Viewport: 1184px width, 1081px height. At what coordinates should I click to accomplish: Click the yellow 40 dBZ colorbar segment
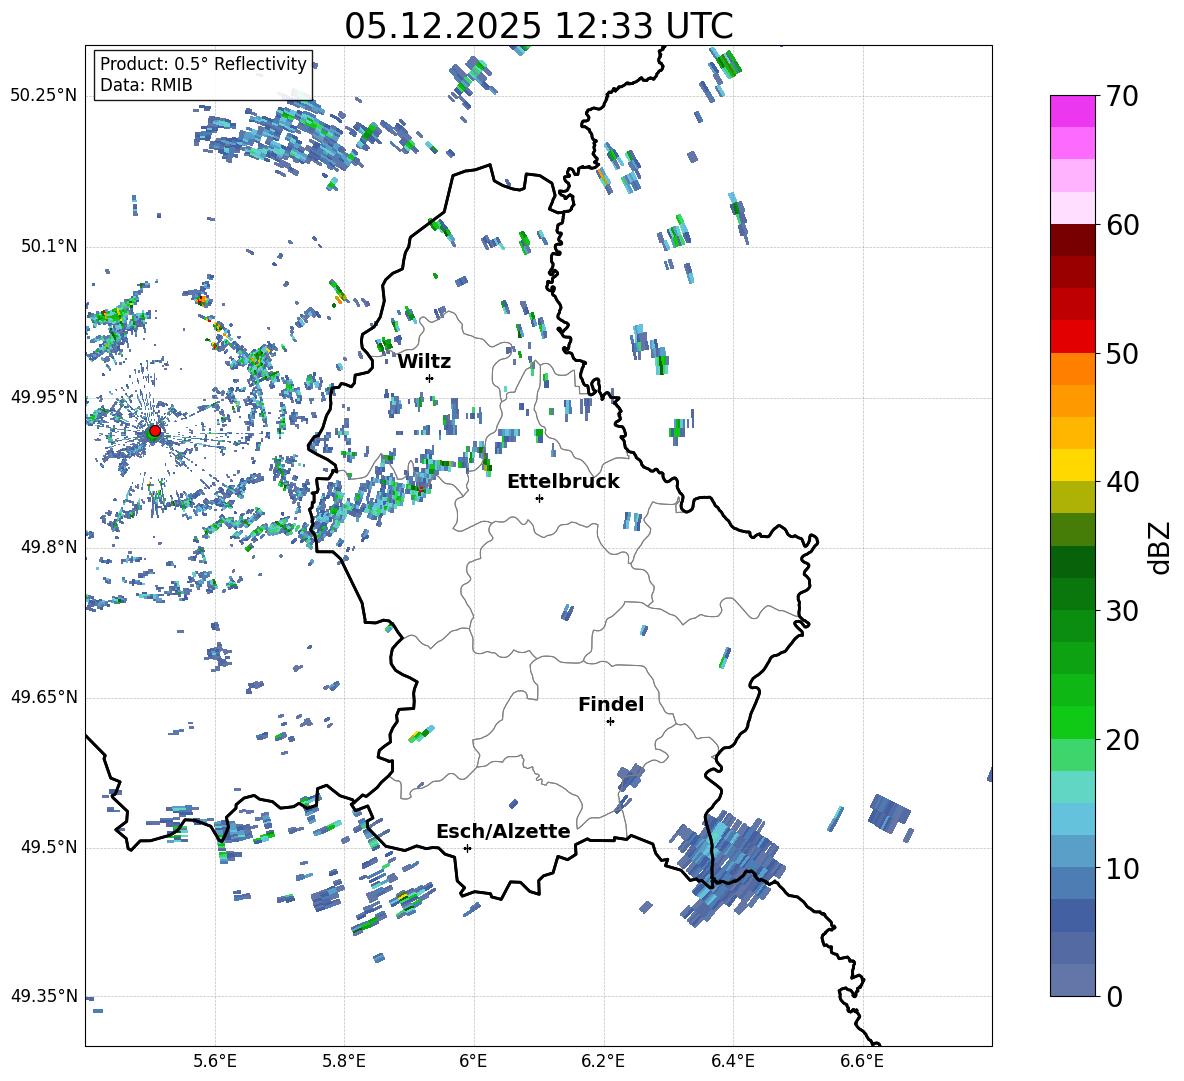point(1073,464)
